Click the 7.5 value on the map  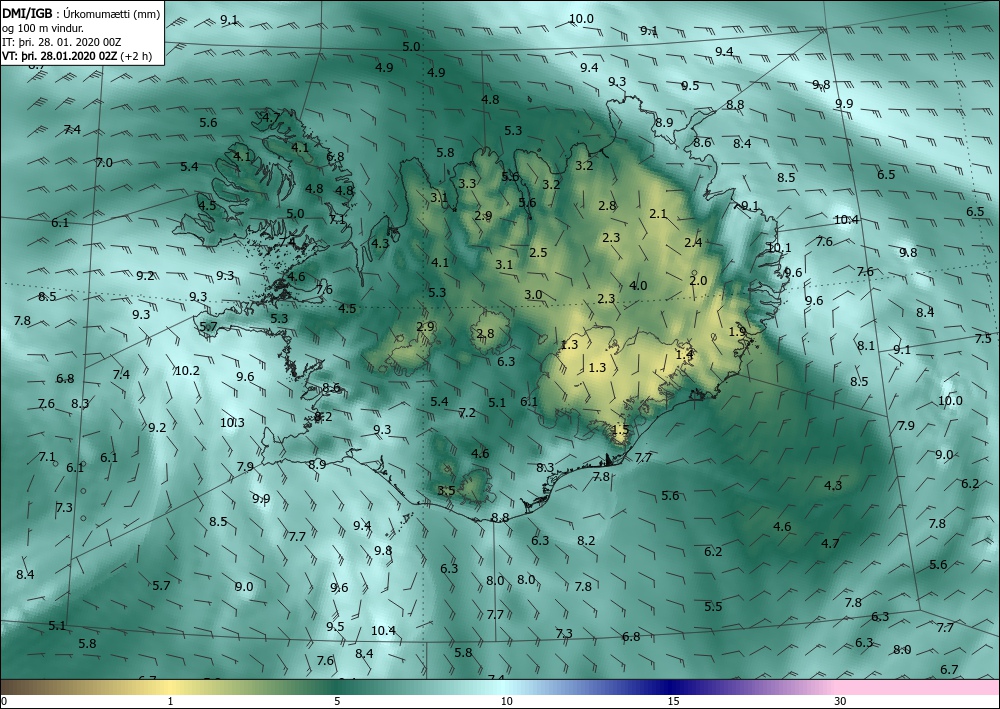coord(983,339)
